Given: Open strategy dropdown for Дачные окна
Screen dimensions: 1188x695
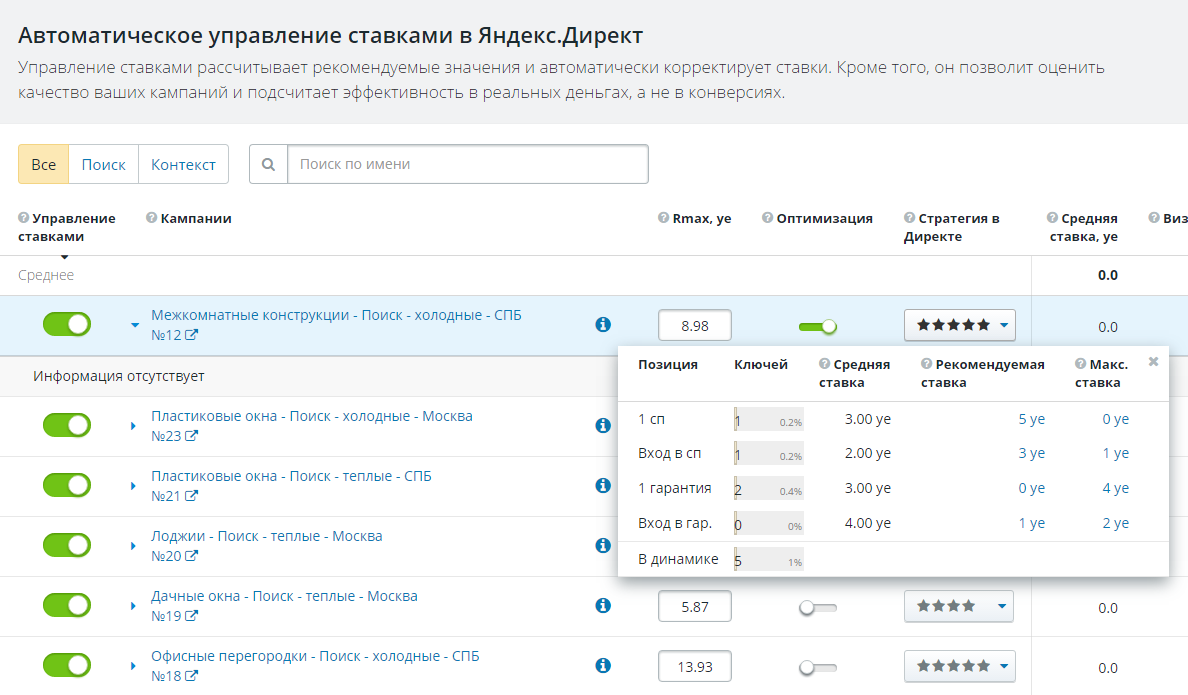Looking at the screenshot, I should click(x=959, y=606).
